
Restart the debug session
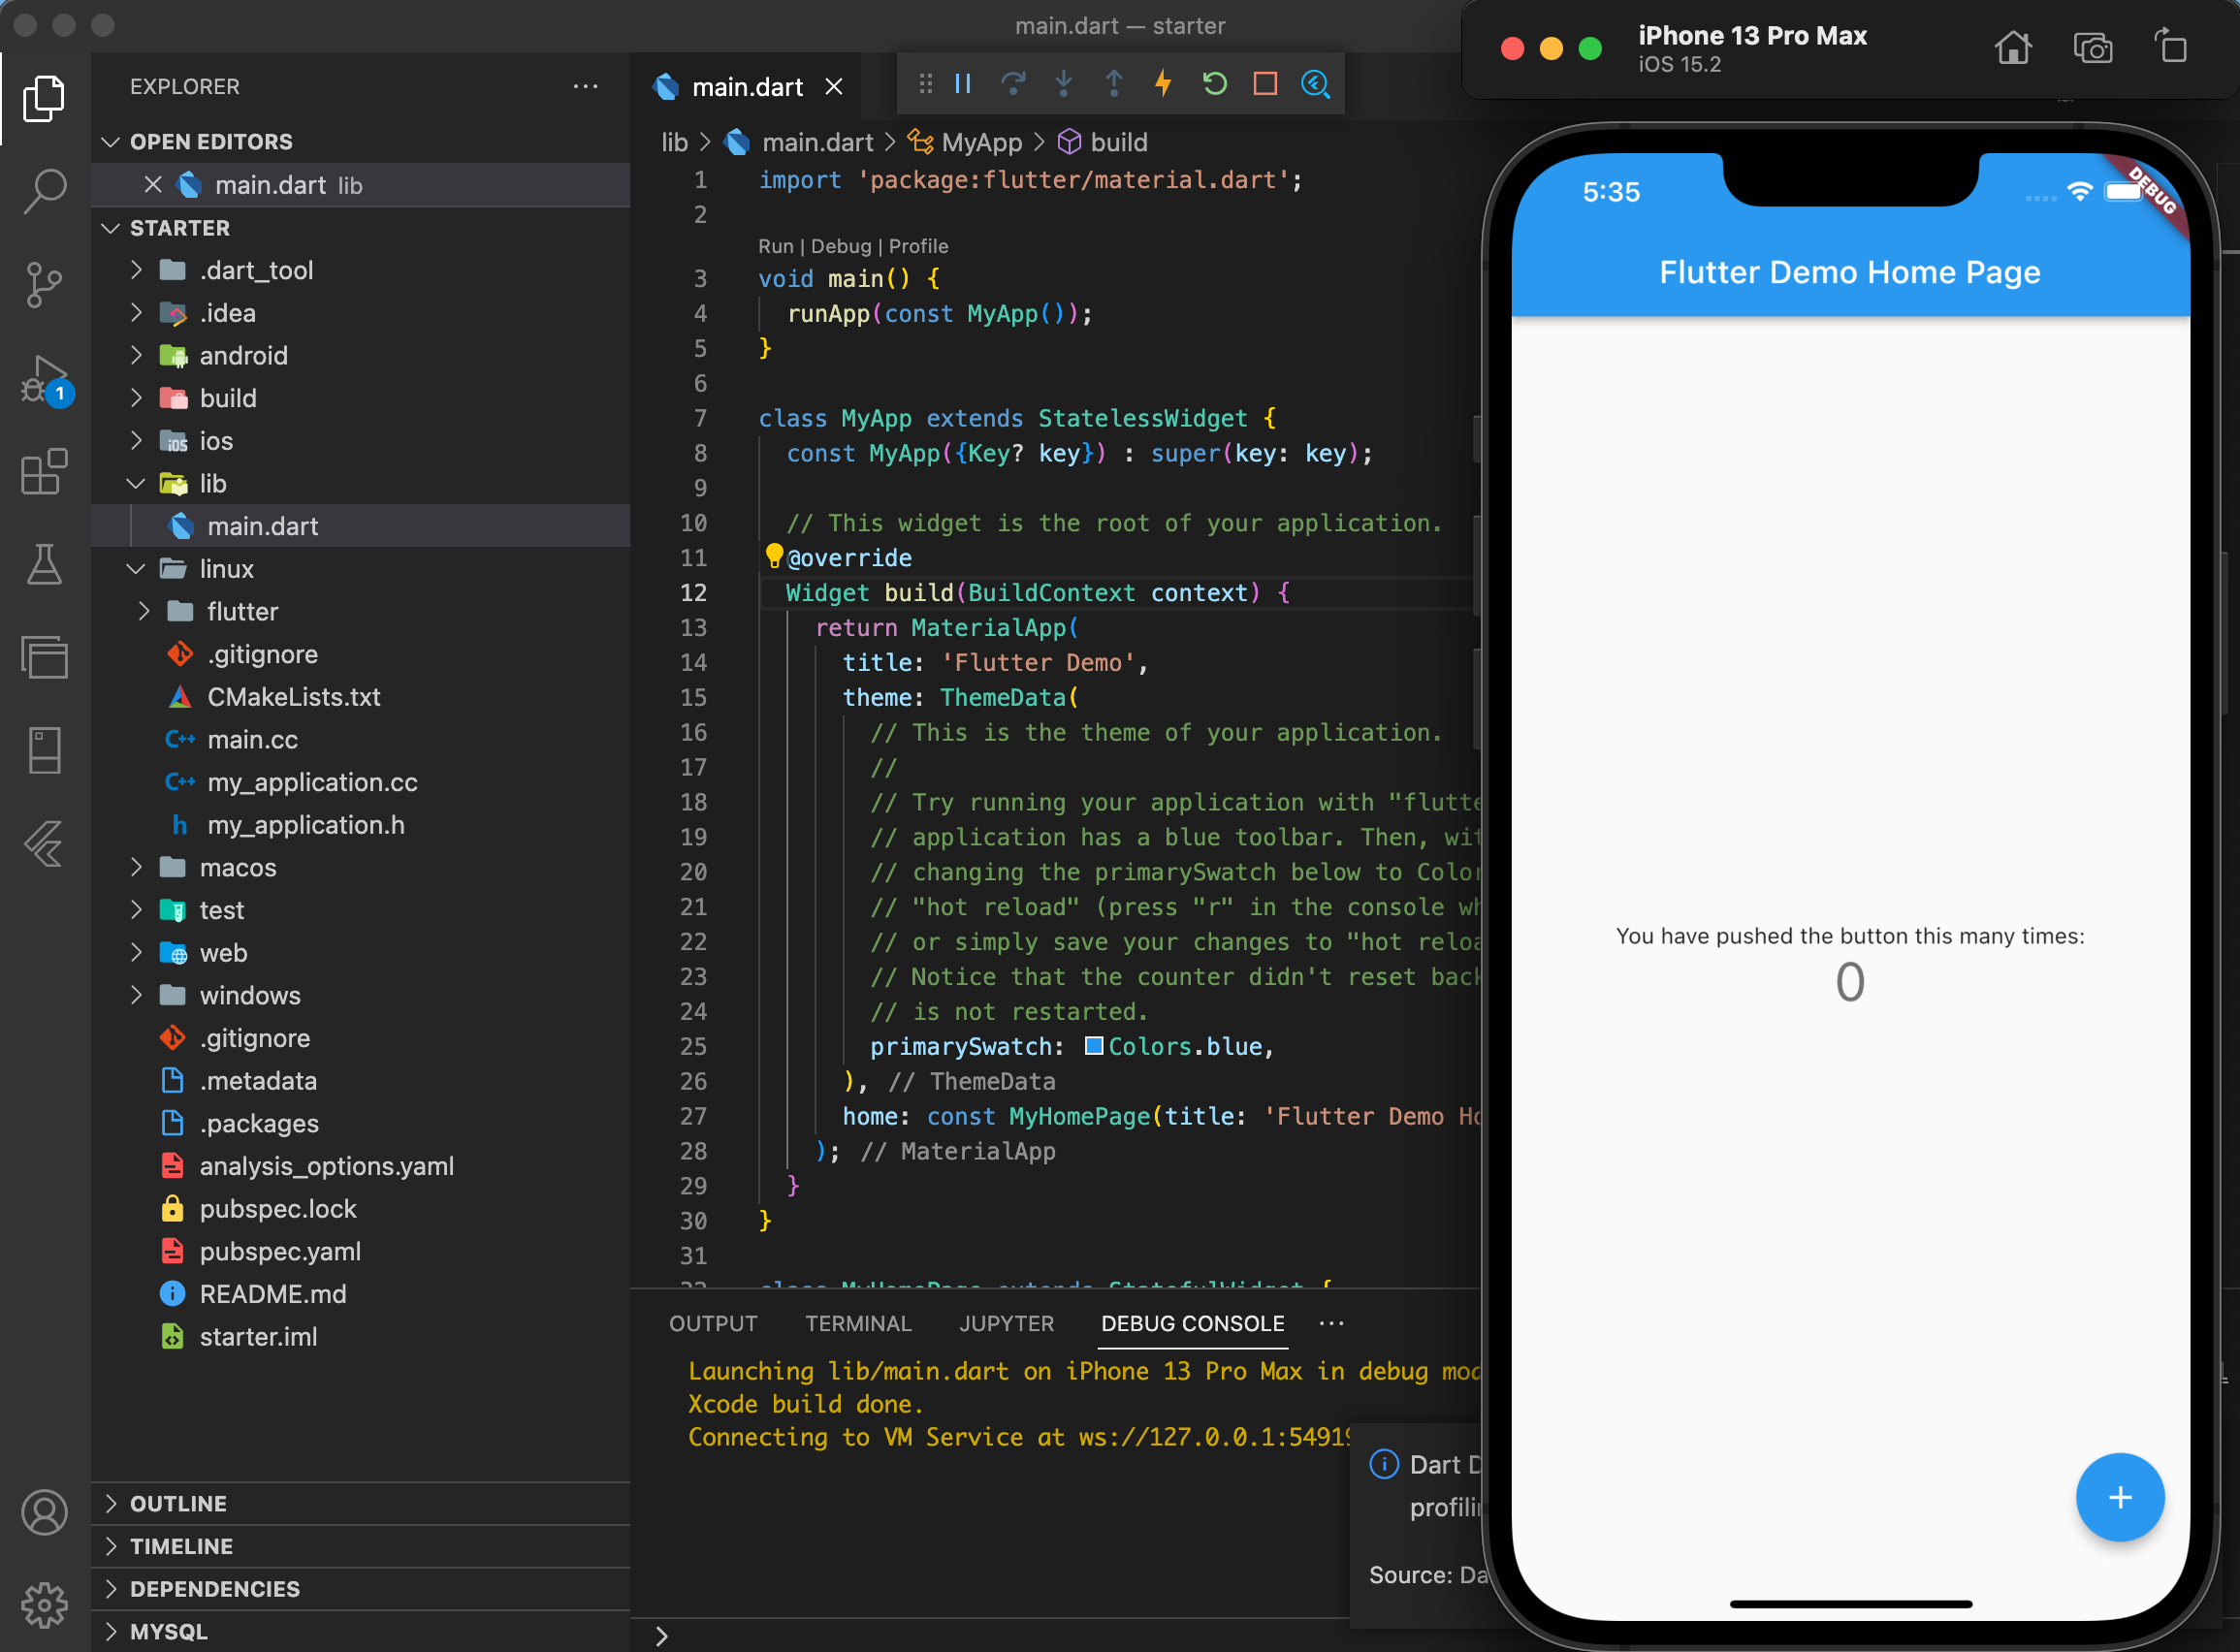coord(1214,84)
